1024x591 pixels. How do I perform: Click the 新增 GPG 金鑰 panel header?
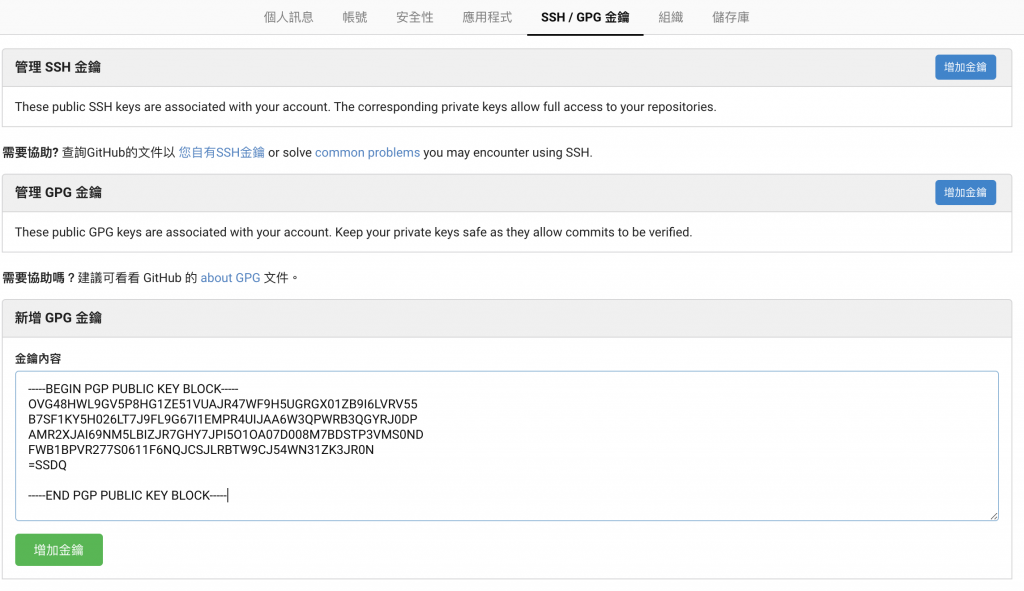point(59,317)
